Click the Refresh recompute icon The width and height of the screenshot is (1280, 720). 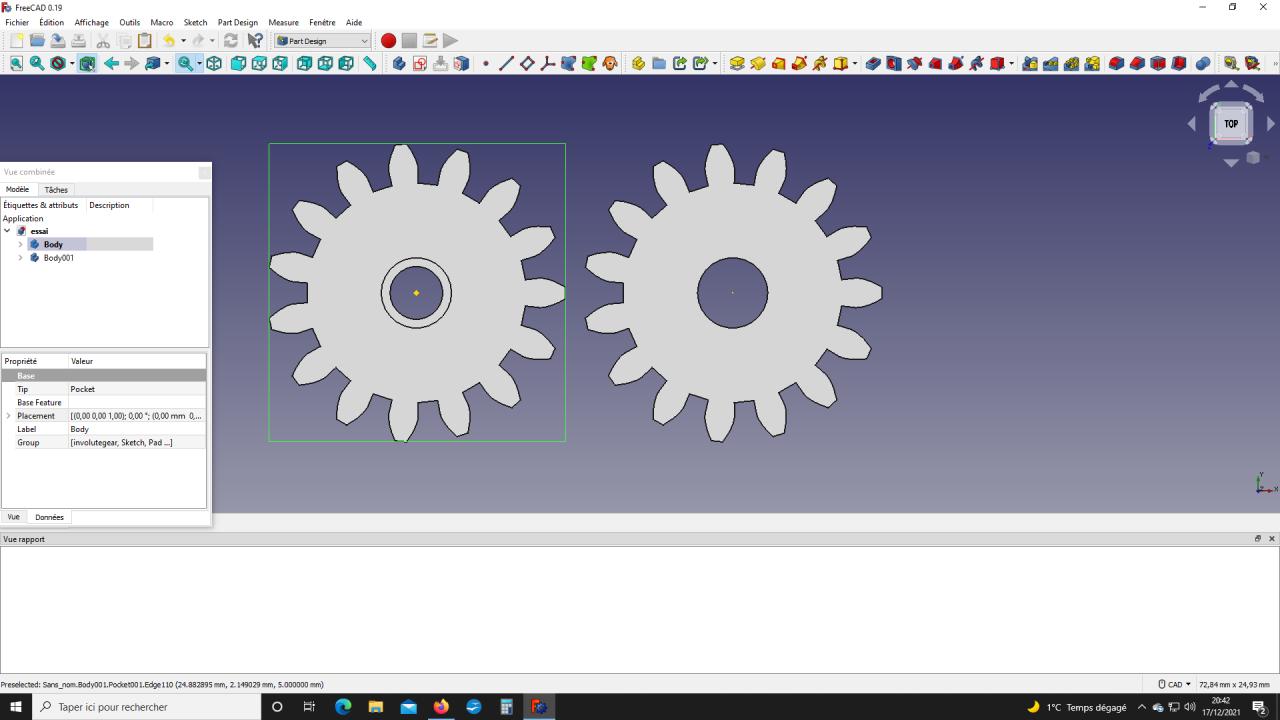click(231, 41)
